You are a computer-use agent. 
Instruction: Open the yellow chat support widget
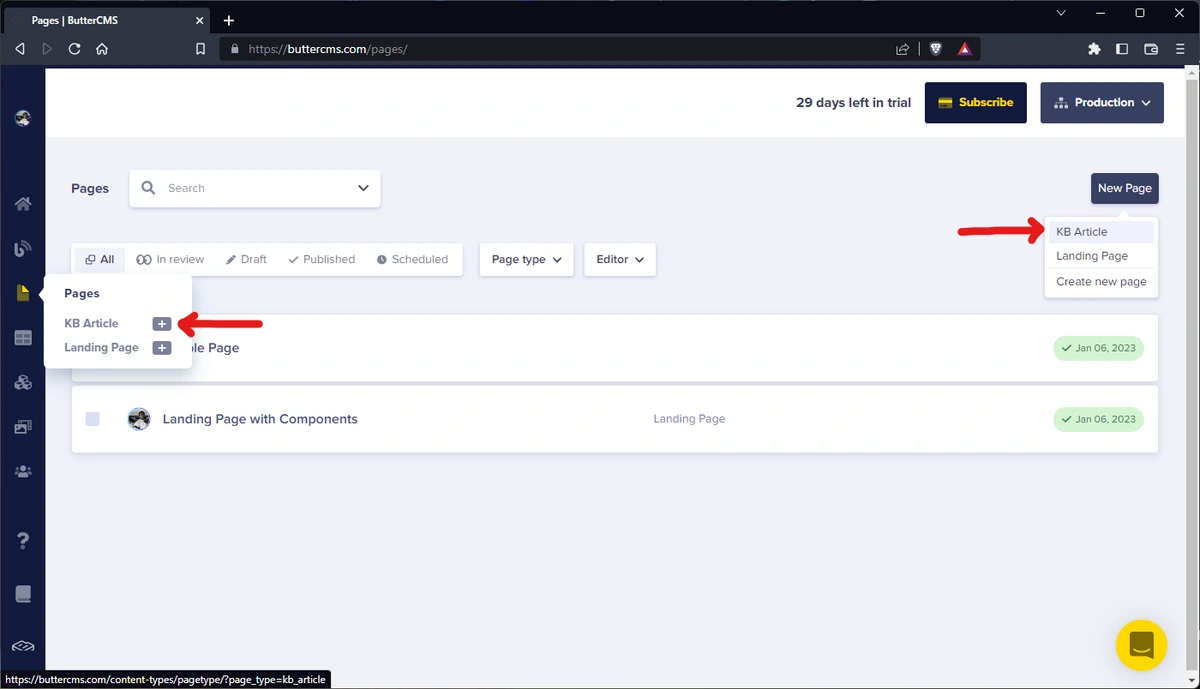click(1141, 643)
